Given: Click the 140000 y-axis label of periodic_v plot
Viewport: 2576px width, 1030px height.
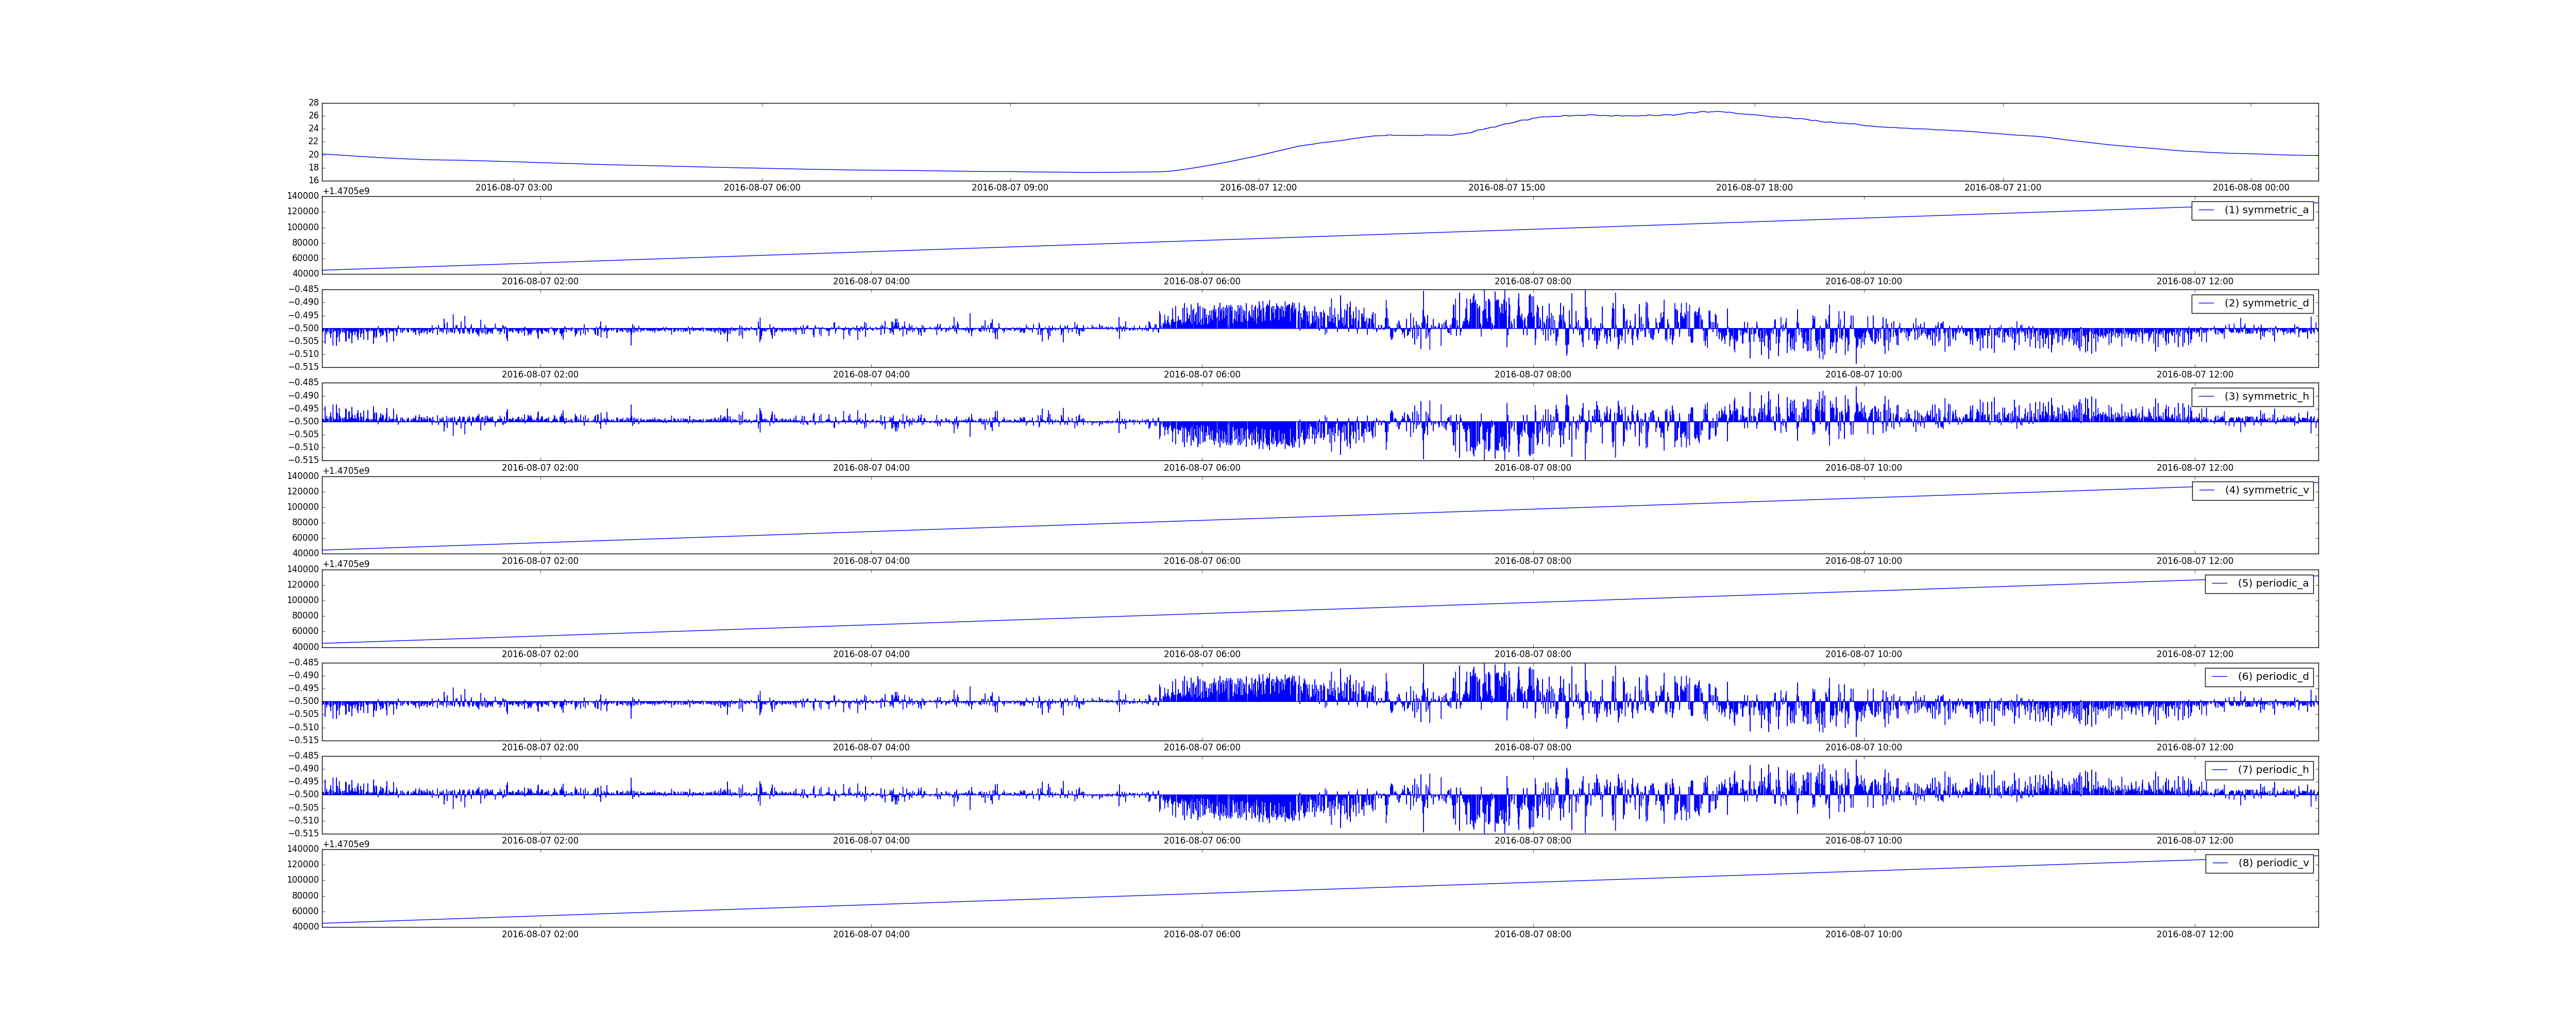Looking at the screenshot, I should pyautogui.click(x=302, y=849).
